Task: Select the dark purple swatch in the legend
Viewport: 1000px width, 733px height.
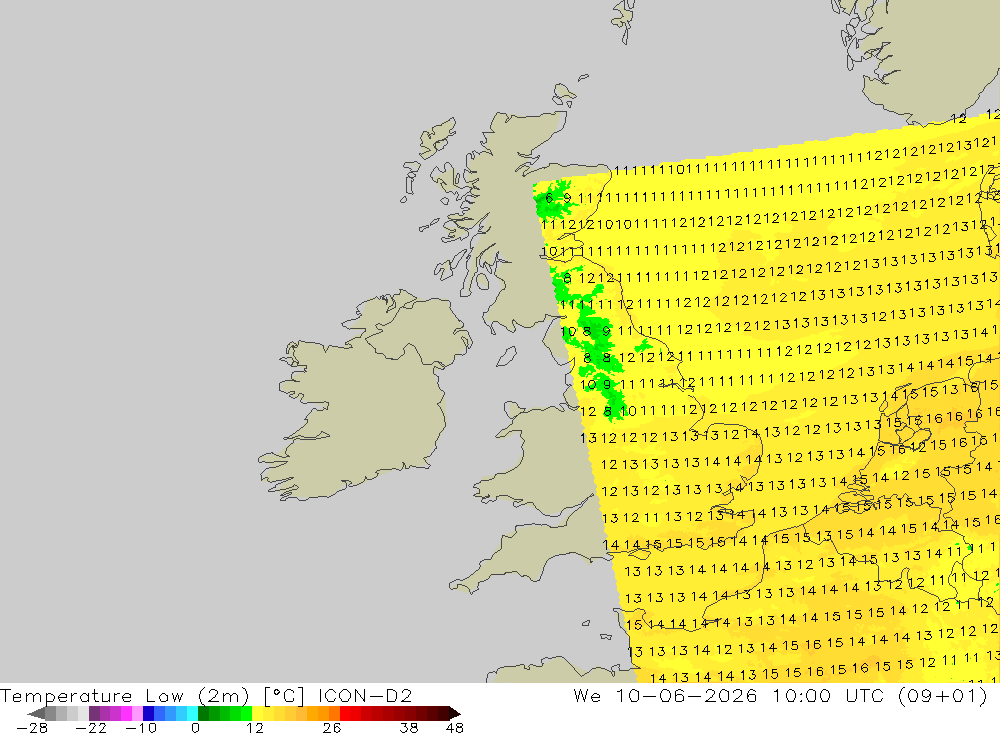Action: 94,713
